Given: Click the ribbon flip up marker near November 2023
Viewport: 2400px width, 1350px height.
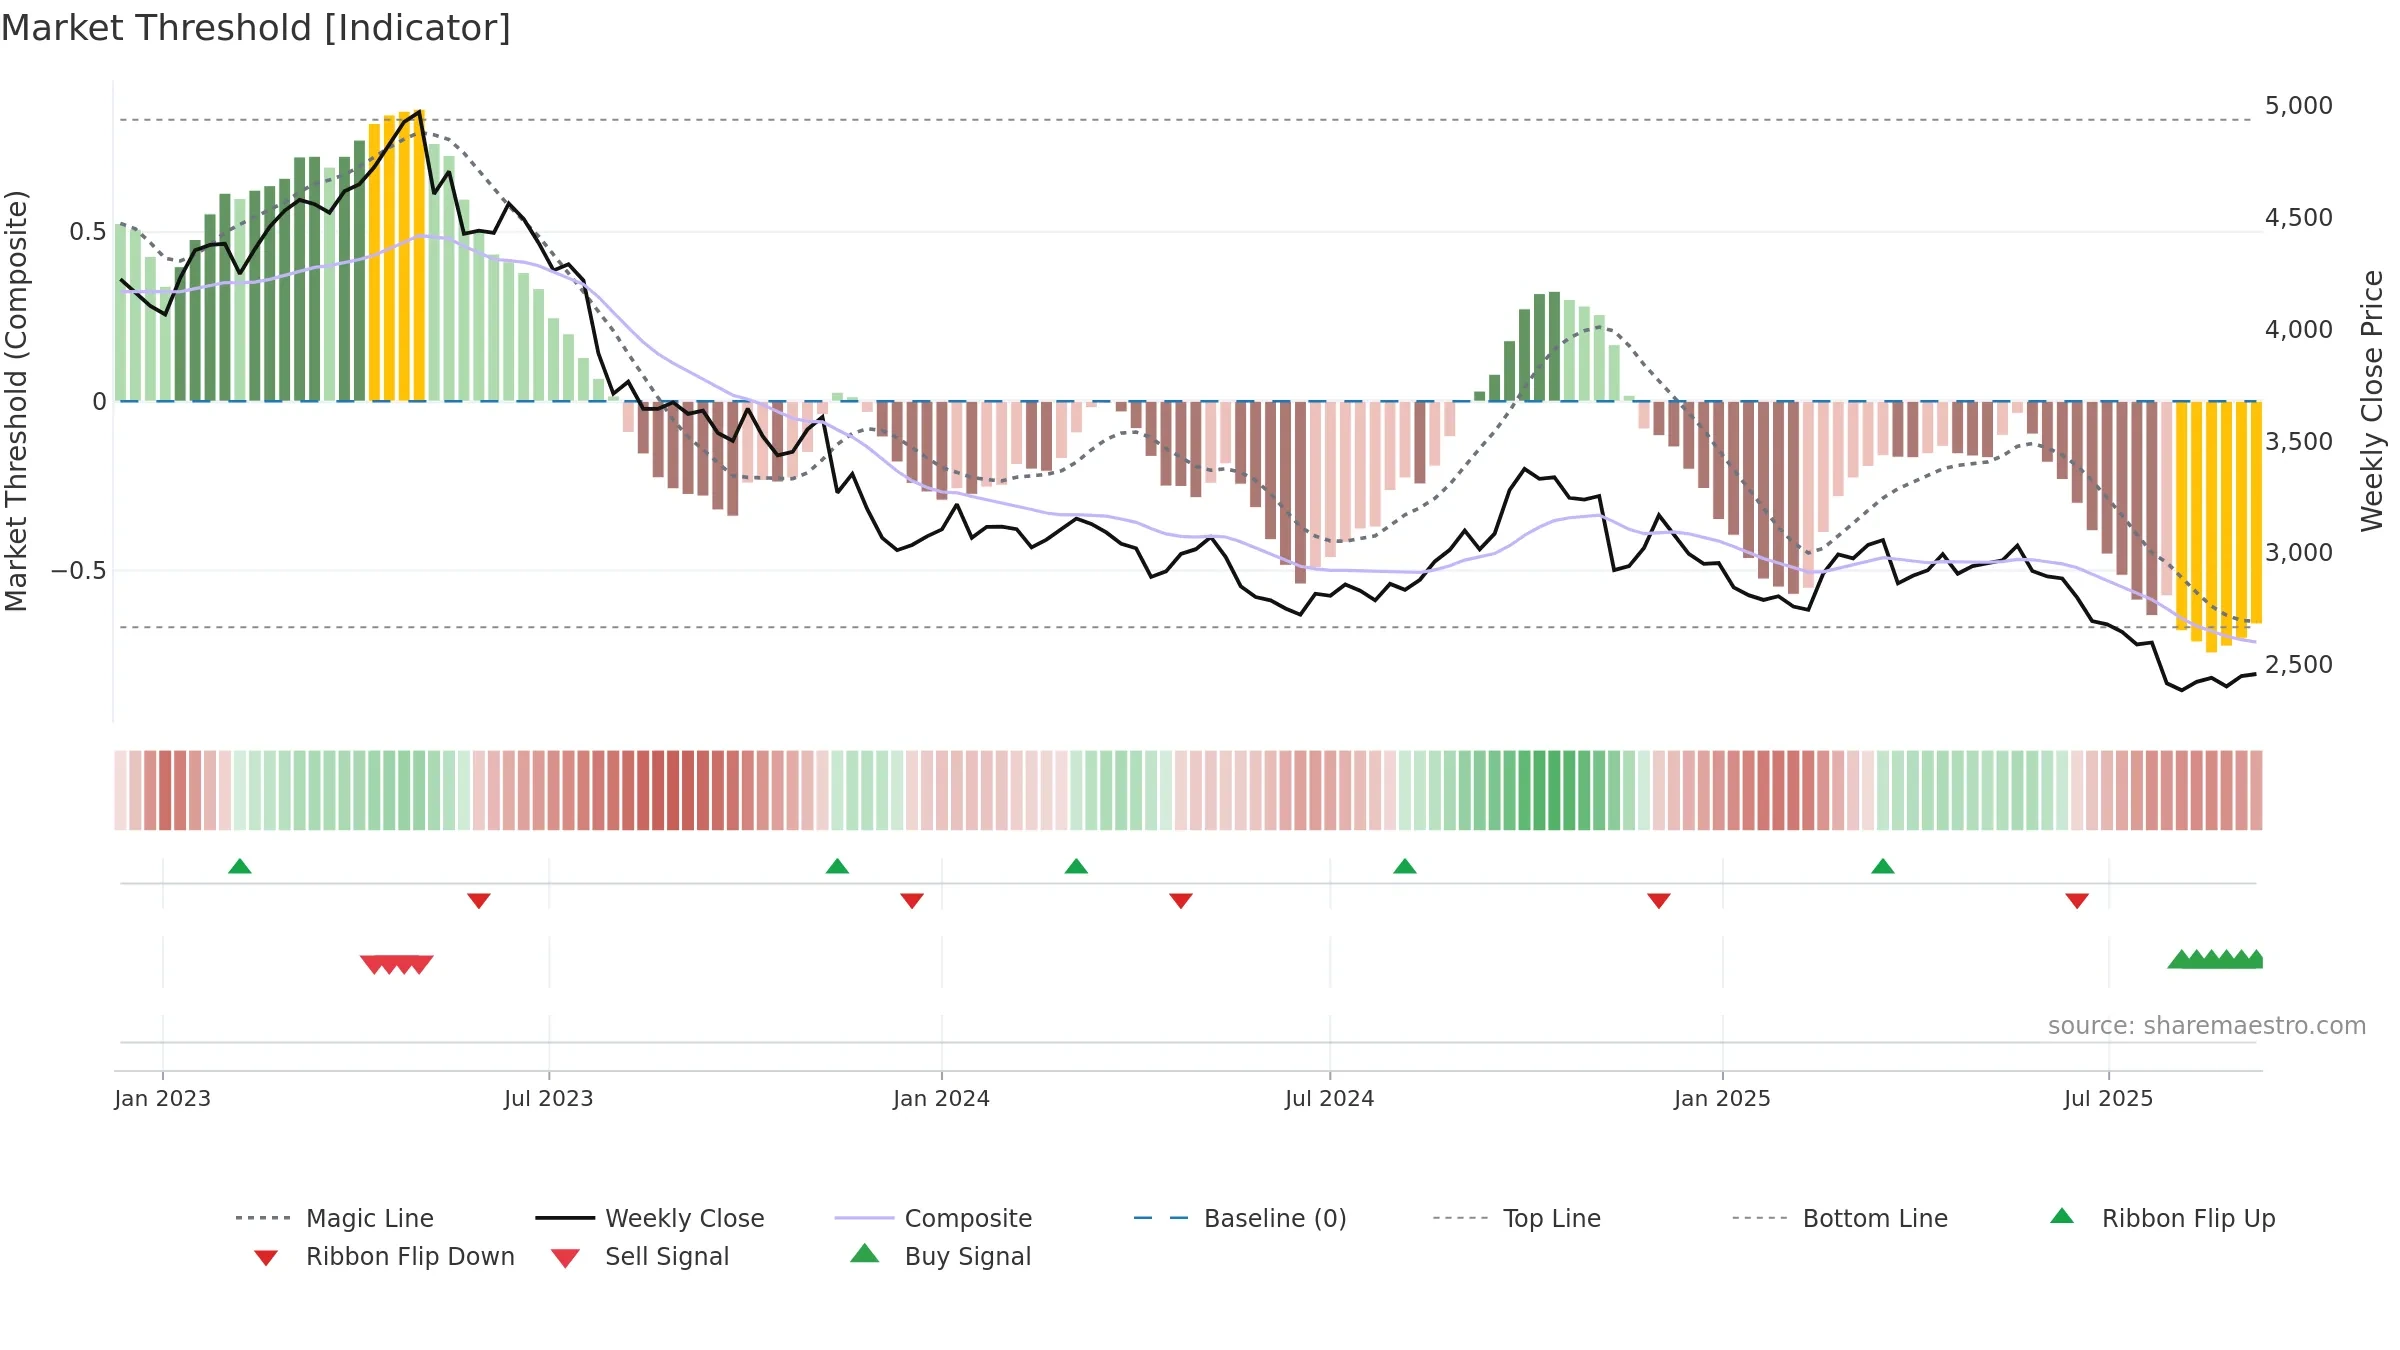Looking at the screenshot, I should pyautogui.click(x=837, y=866).
